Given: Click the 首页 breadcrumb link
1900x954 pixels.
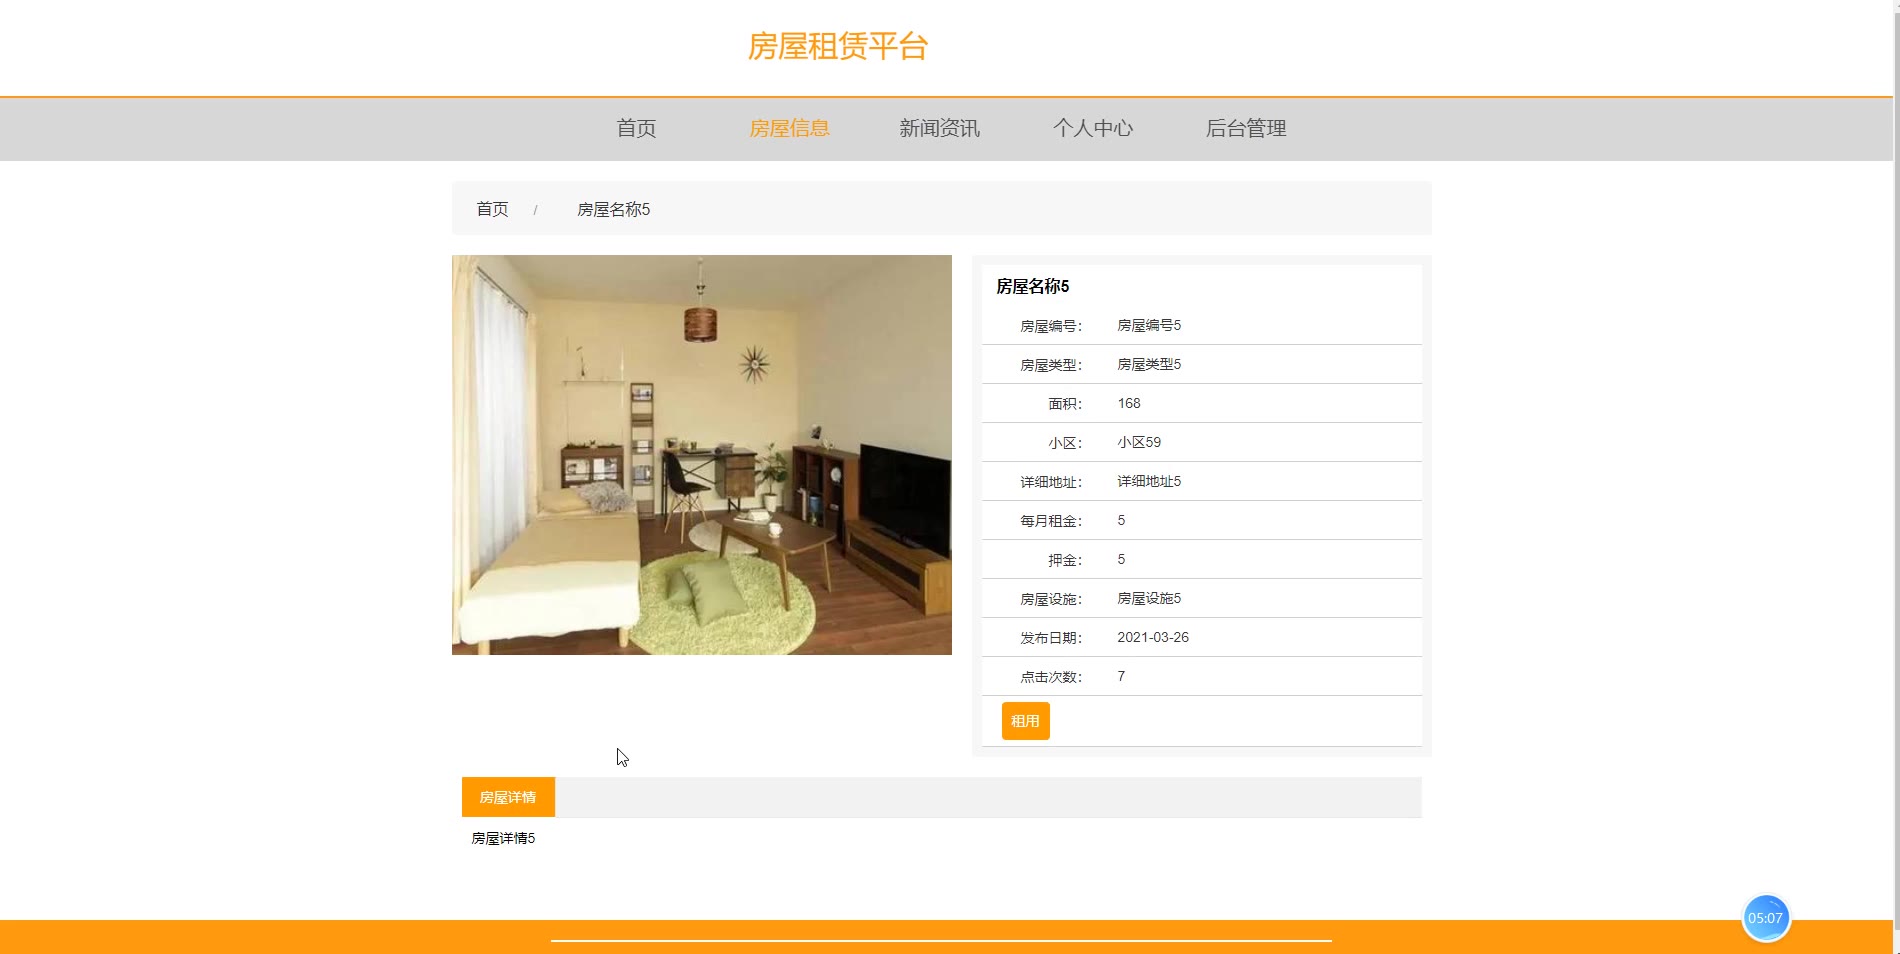Looking at the screenshot, I should coord(492,209).
